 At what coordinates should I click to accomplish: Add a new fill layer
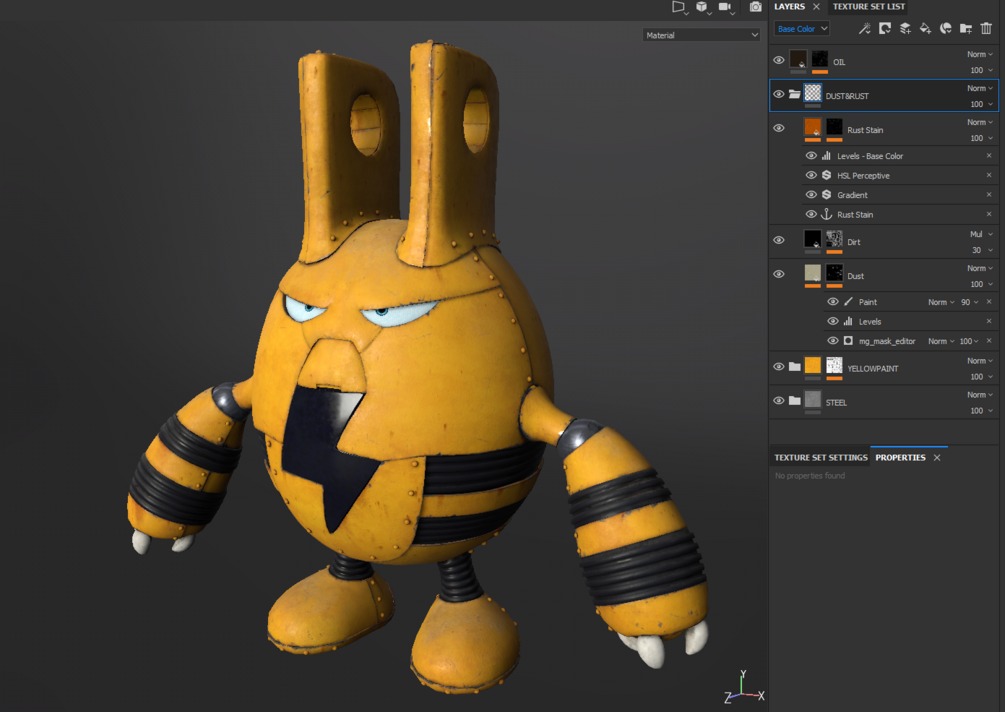pos(925,29)
